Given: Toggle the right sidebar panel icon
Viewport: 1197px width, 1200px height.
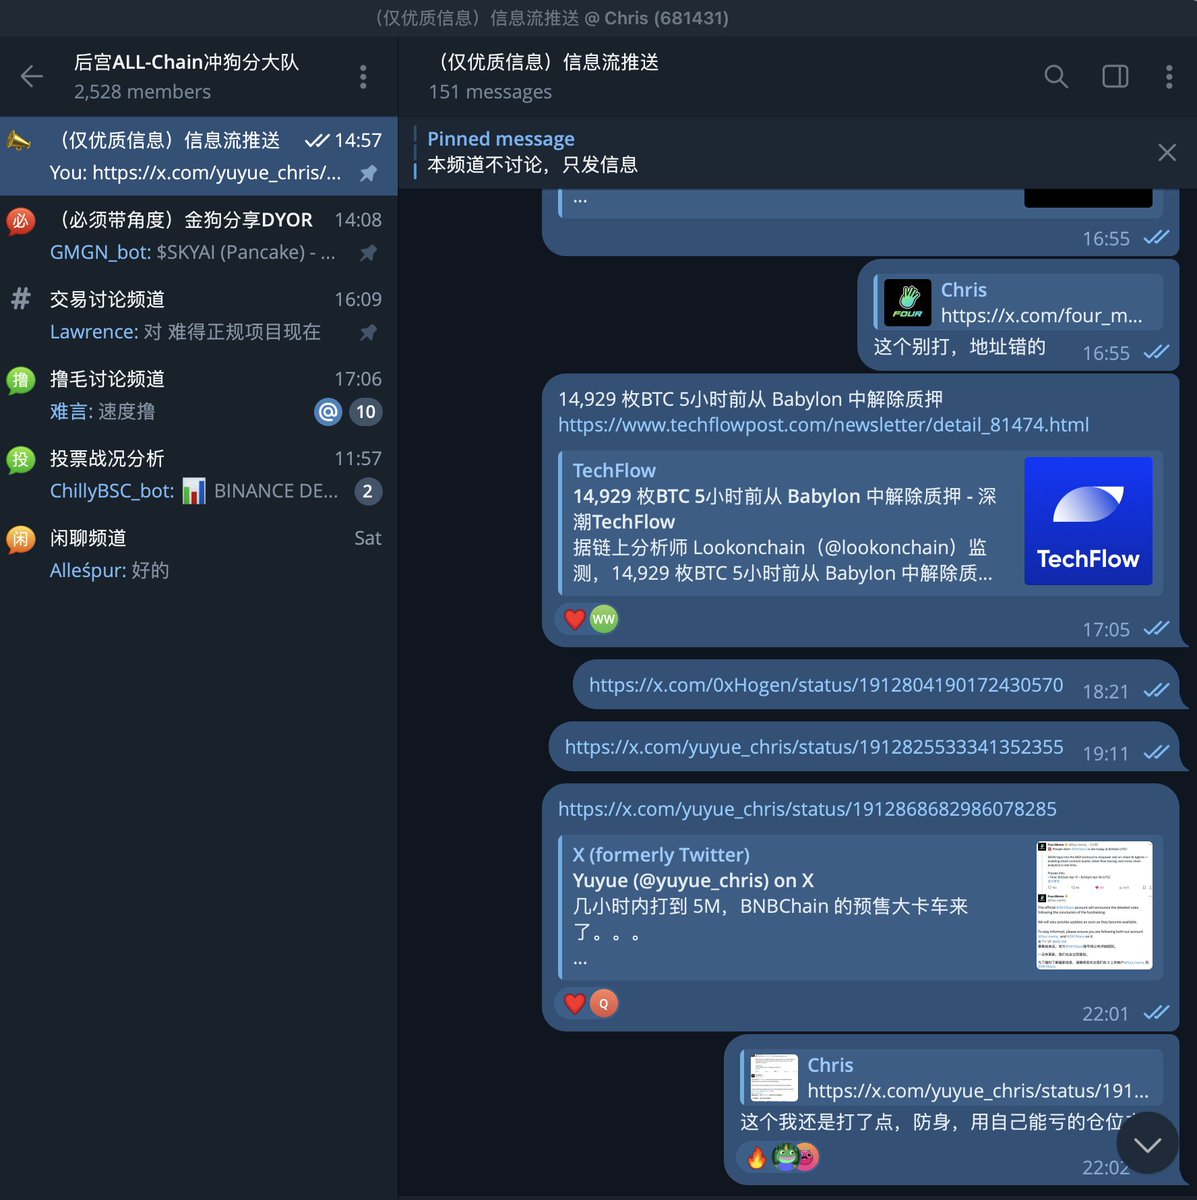Looking at the screenshot, I should pos(1115,76).
